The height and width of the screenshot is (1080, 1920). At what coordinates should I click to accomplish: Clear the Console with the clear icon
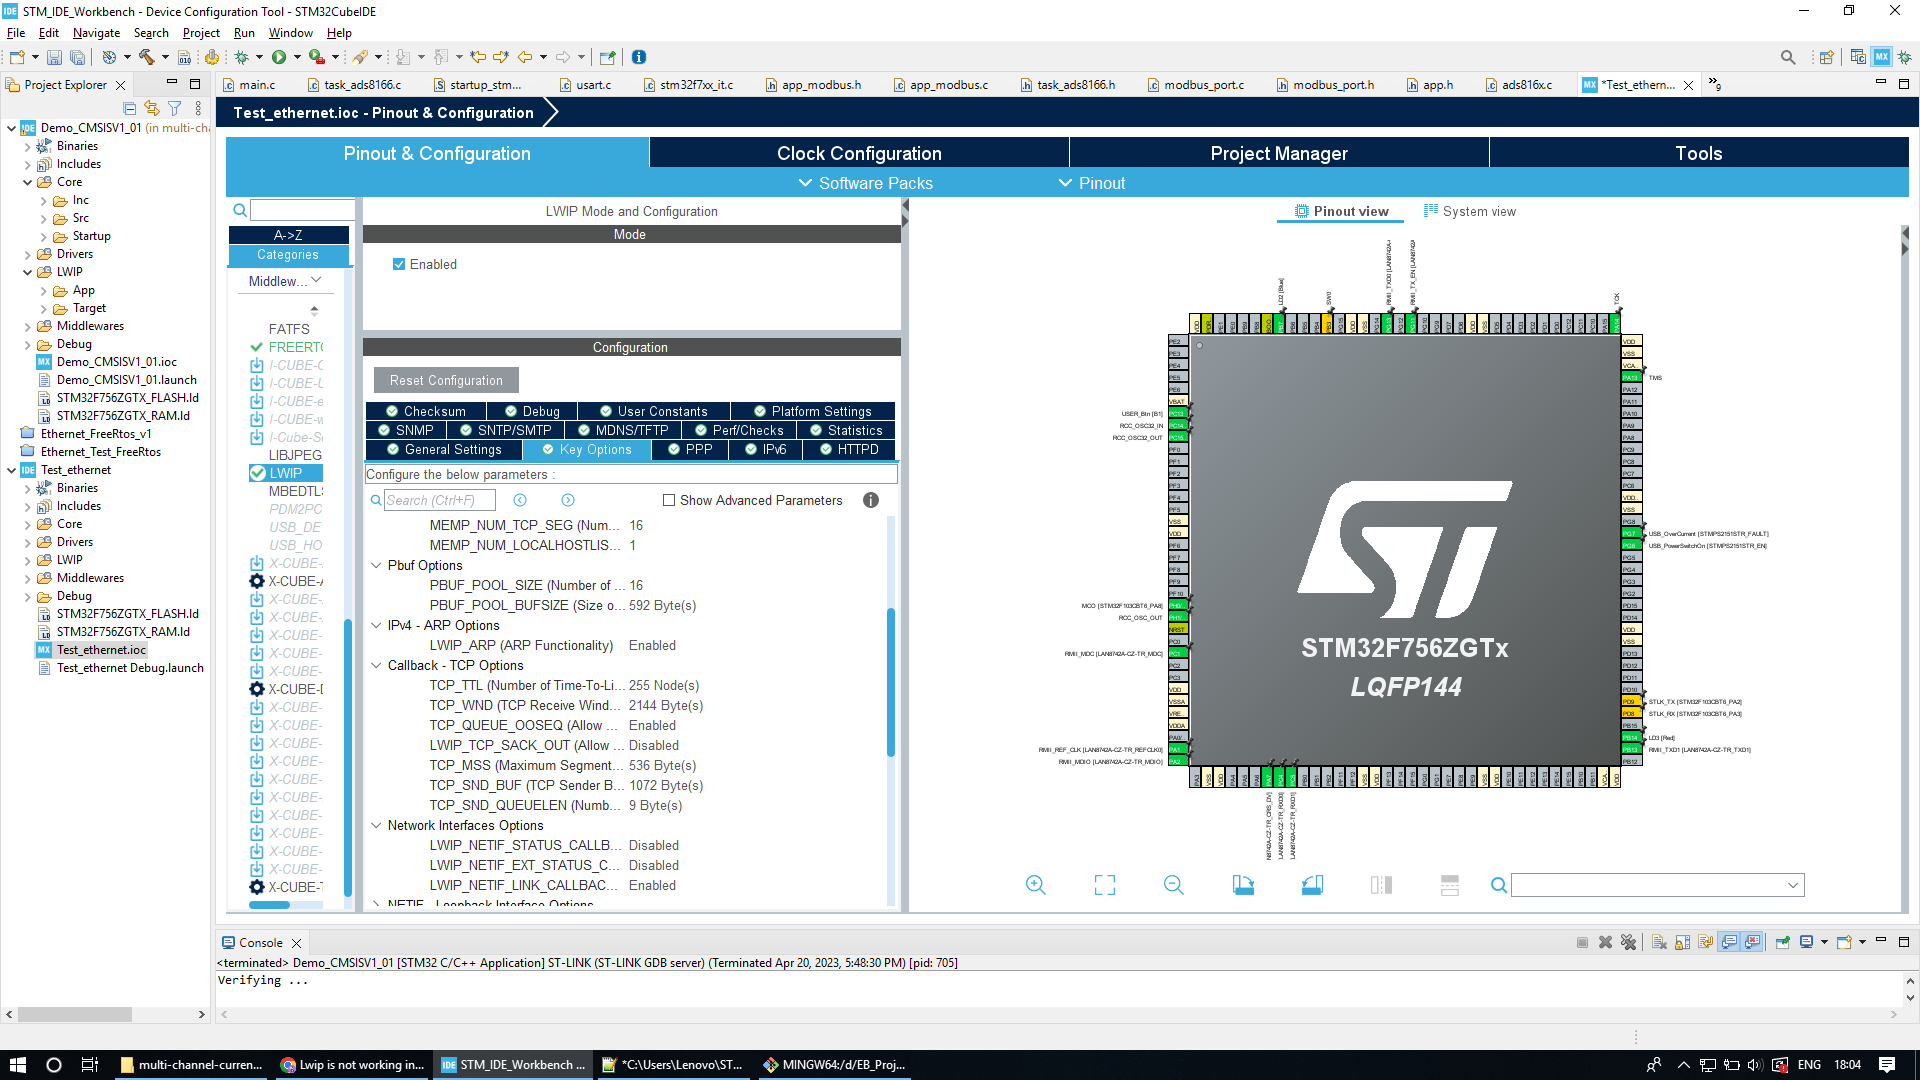[x=1658, y=942]
